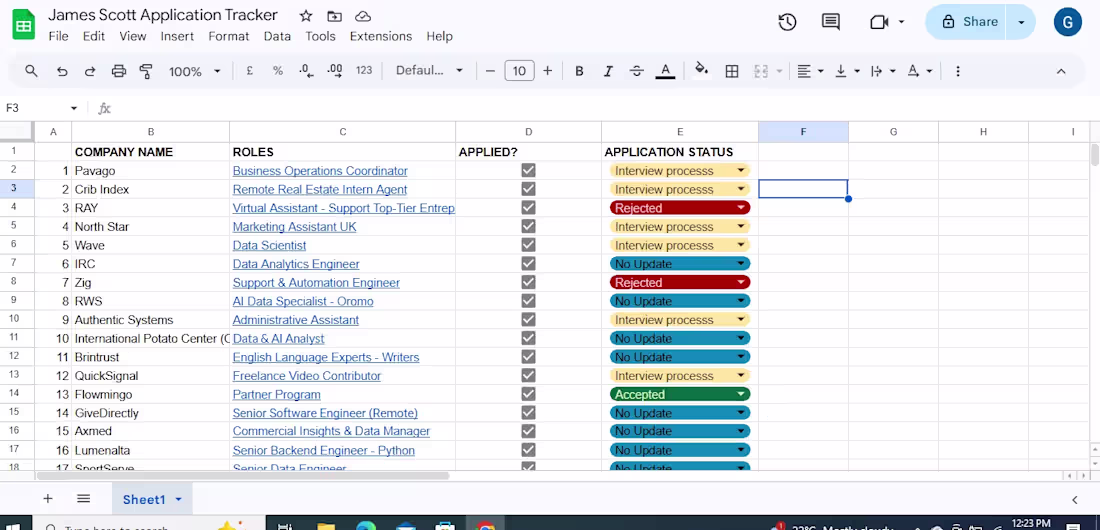Star the James Scott Application Tracker document
The image size is (1100, 530).
305,16
